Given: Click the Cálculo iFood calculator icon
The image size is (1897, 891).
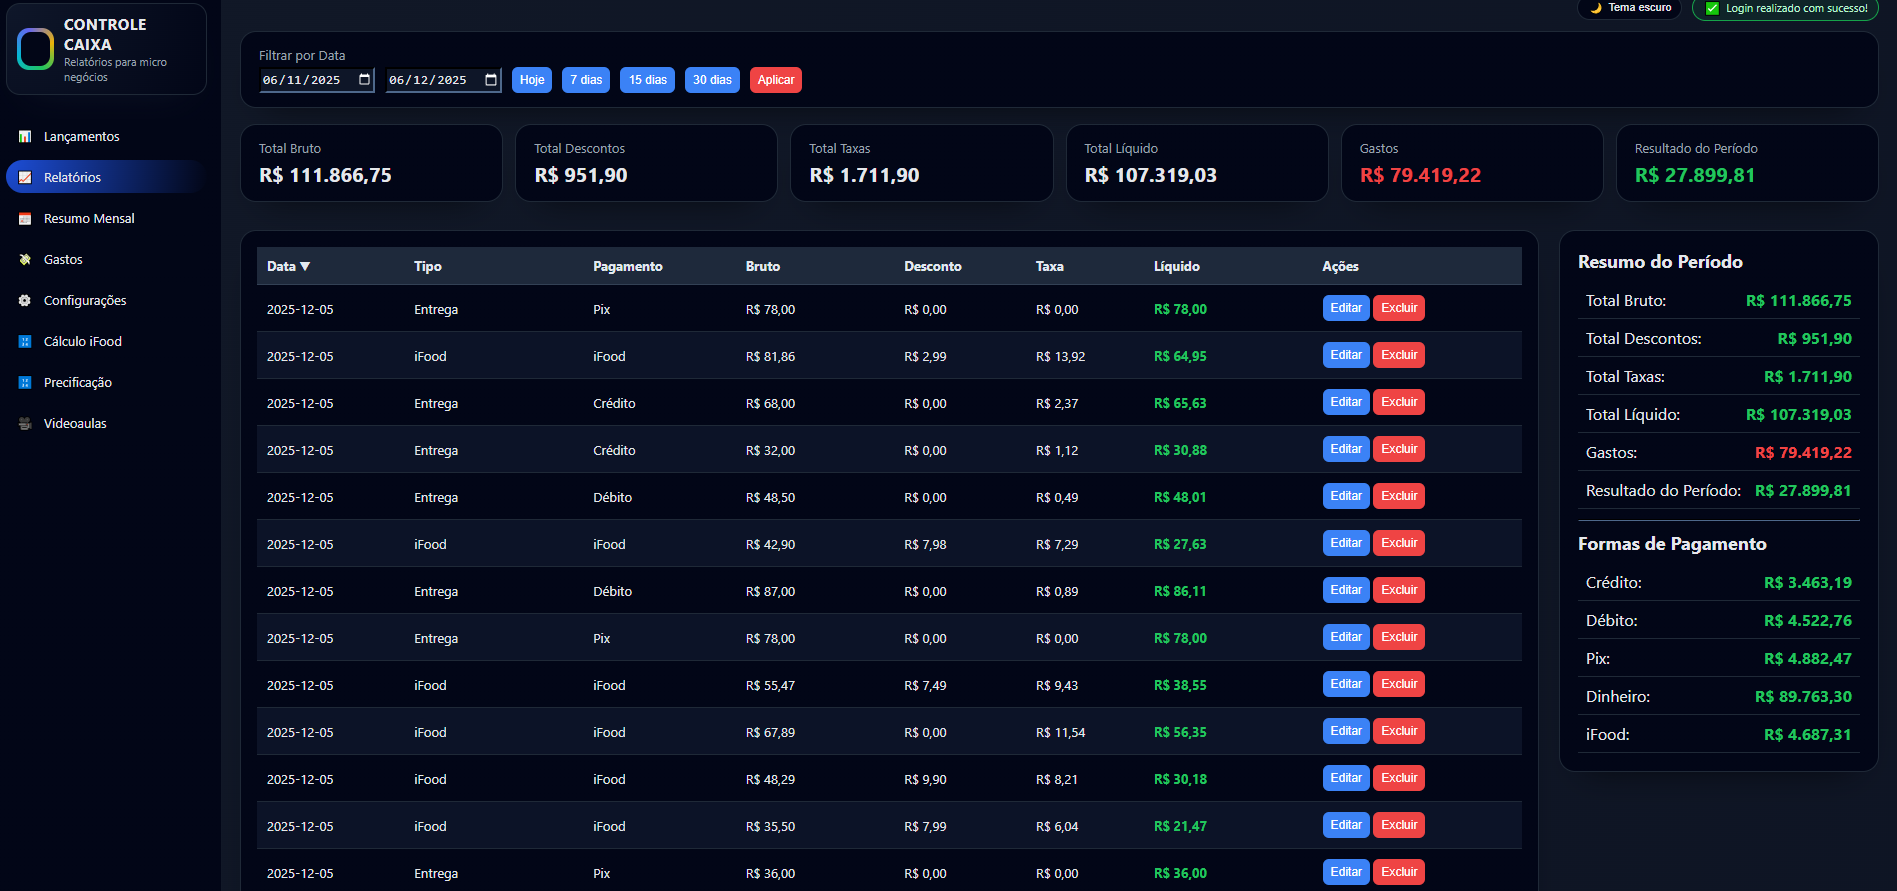Looking at the screenshot, I should point(25,342).
